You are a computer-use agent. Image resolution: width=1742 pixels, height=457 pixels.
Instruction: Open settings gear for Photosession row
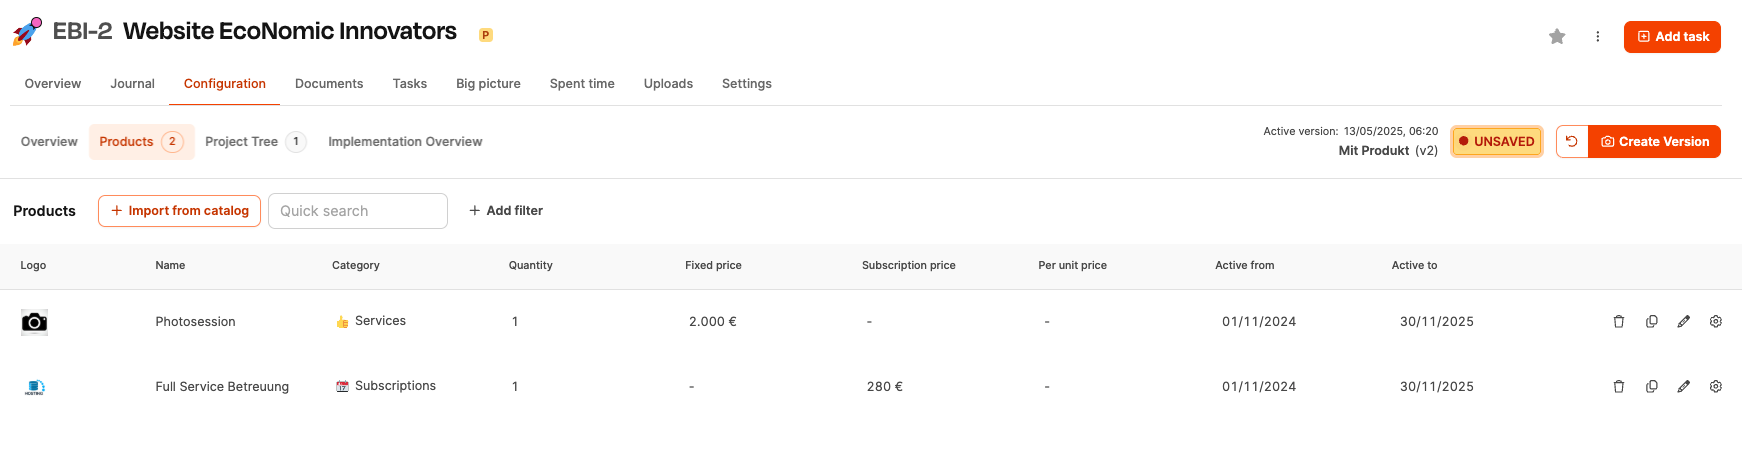click(1716, 322)
